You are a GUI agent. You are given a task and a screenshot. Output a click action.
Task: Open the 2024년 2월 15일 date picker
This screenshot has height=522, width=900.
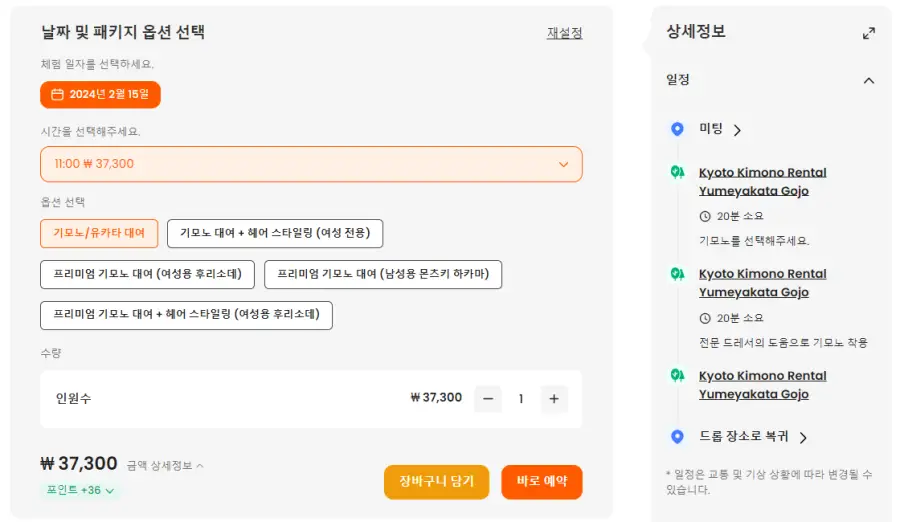tap(100, 94)
